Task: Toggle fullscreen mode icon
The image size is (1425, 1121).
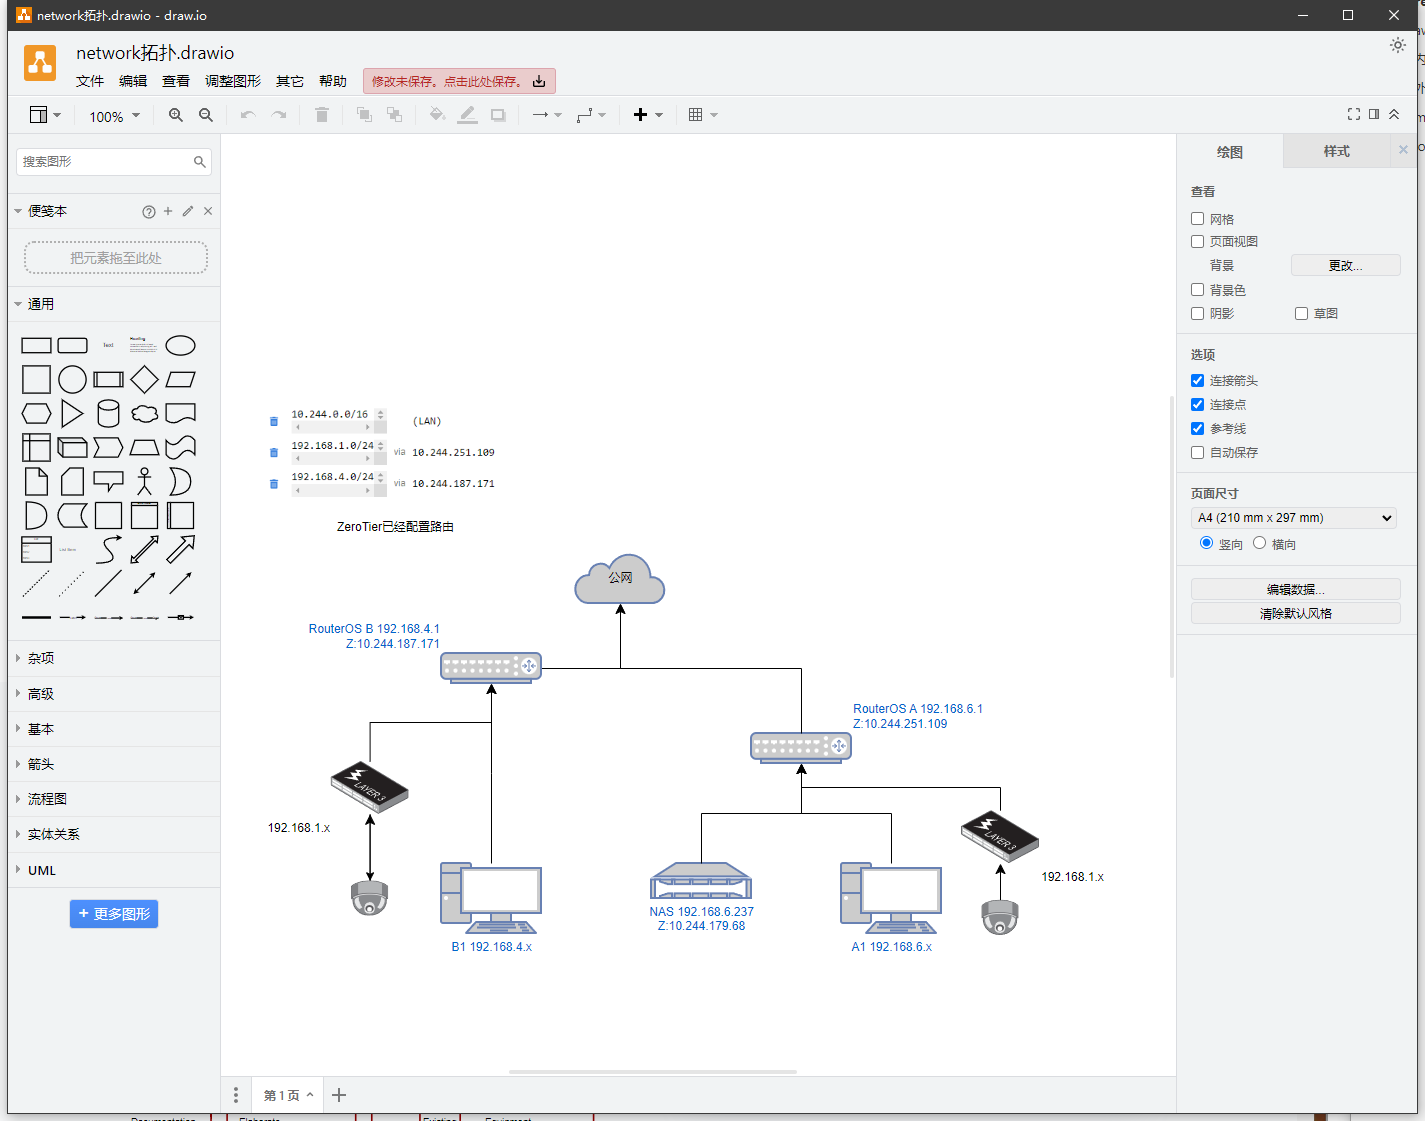Action: pos(1354,114)
